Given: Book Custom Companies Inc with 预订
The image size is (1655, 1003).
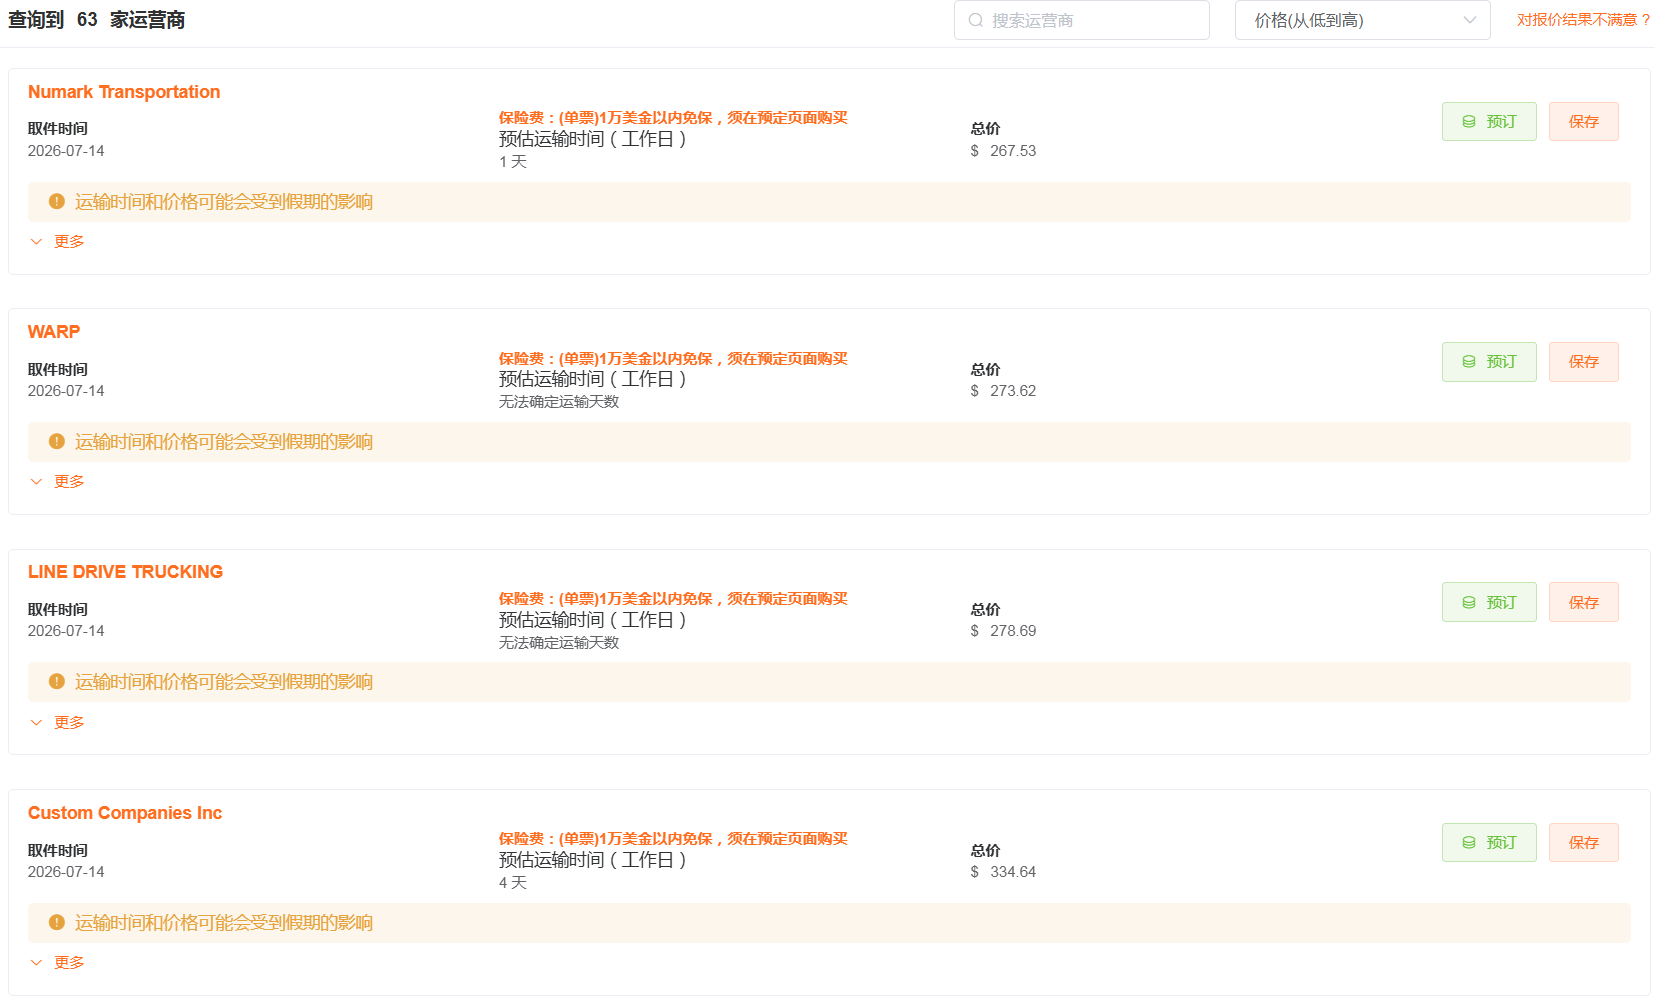Looking at the screenshot, I should click(1489, 842).
